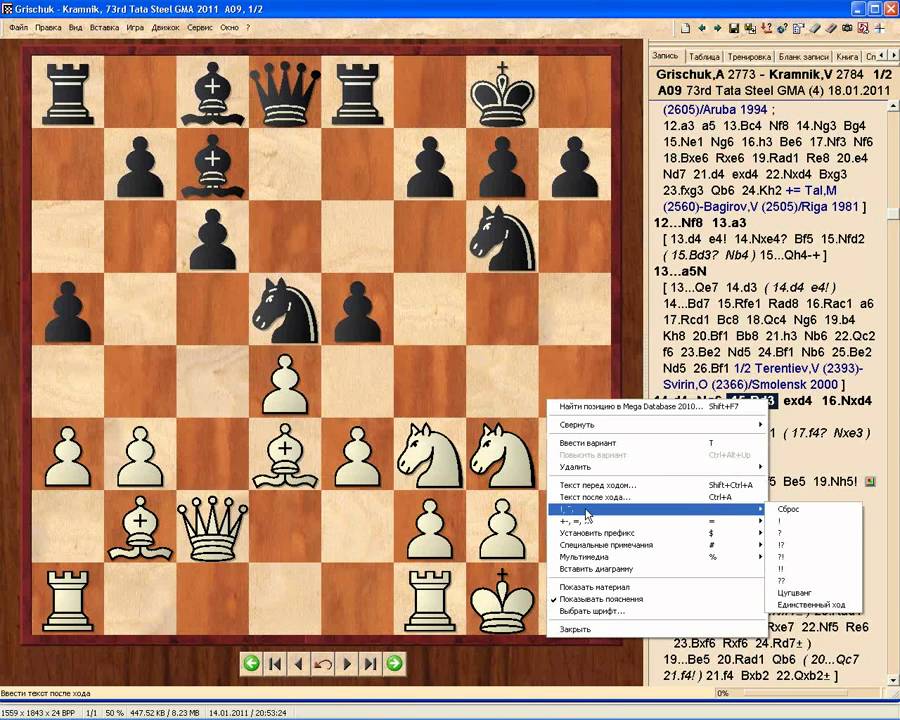900x720 pixels.
Task: Toggle the checked Показывать пояснения option
Action: (601, 599)
